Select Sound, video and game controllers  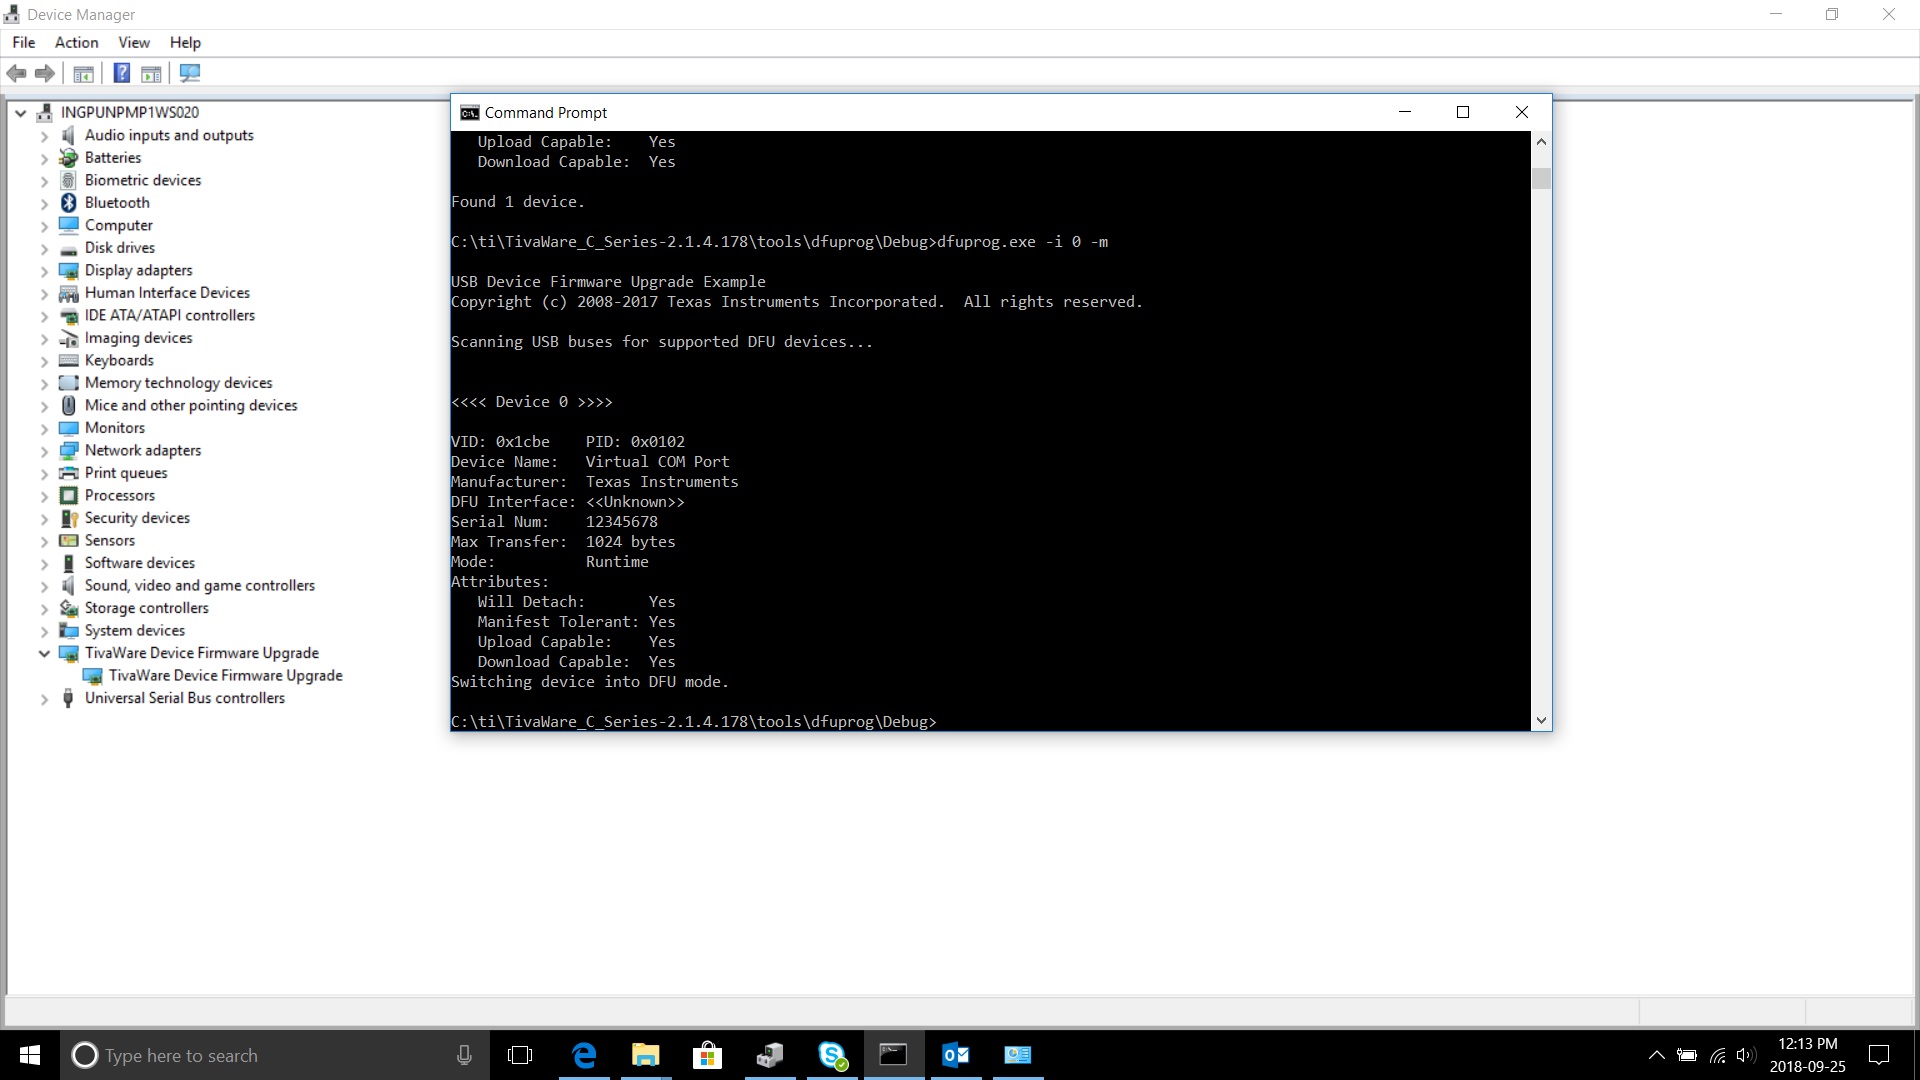click(x=199, y=585)
